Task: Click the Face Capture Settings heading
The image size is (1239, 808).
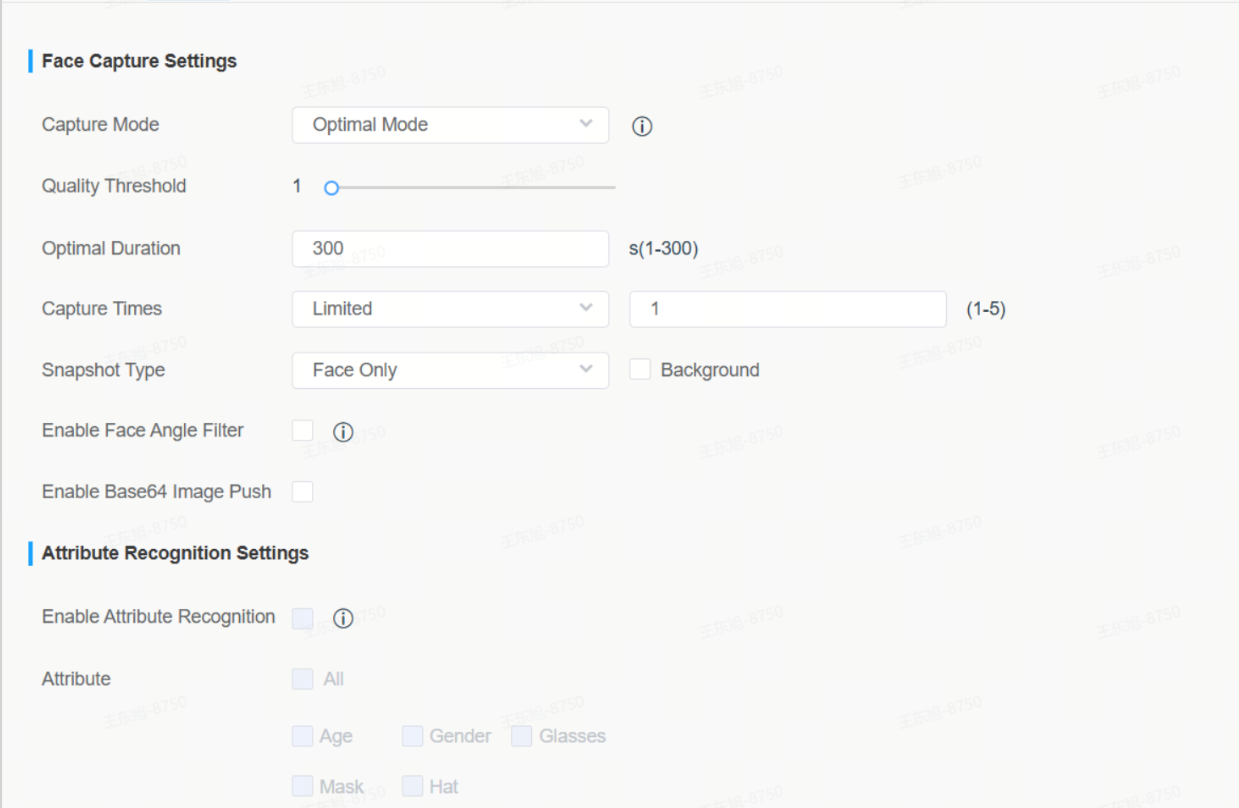Action: [139, 61]
